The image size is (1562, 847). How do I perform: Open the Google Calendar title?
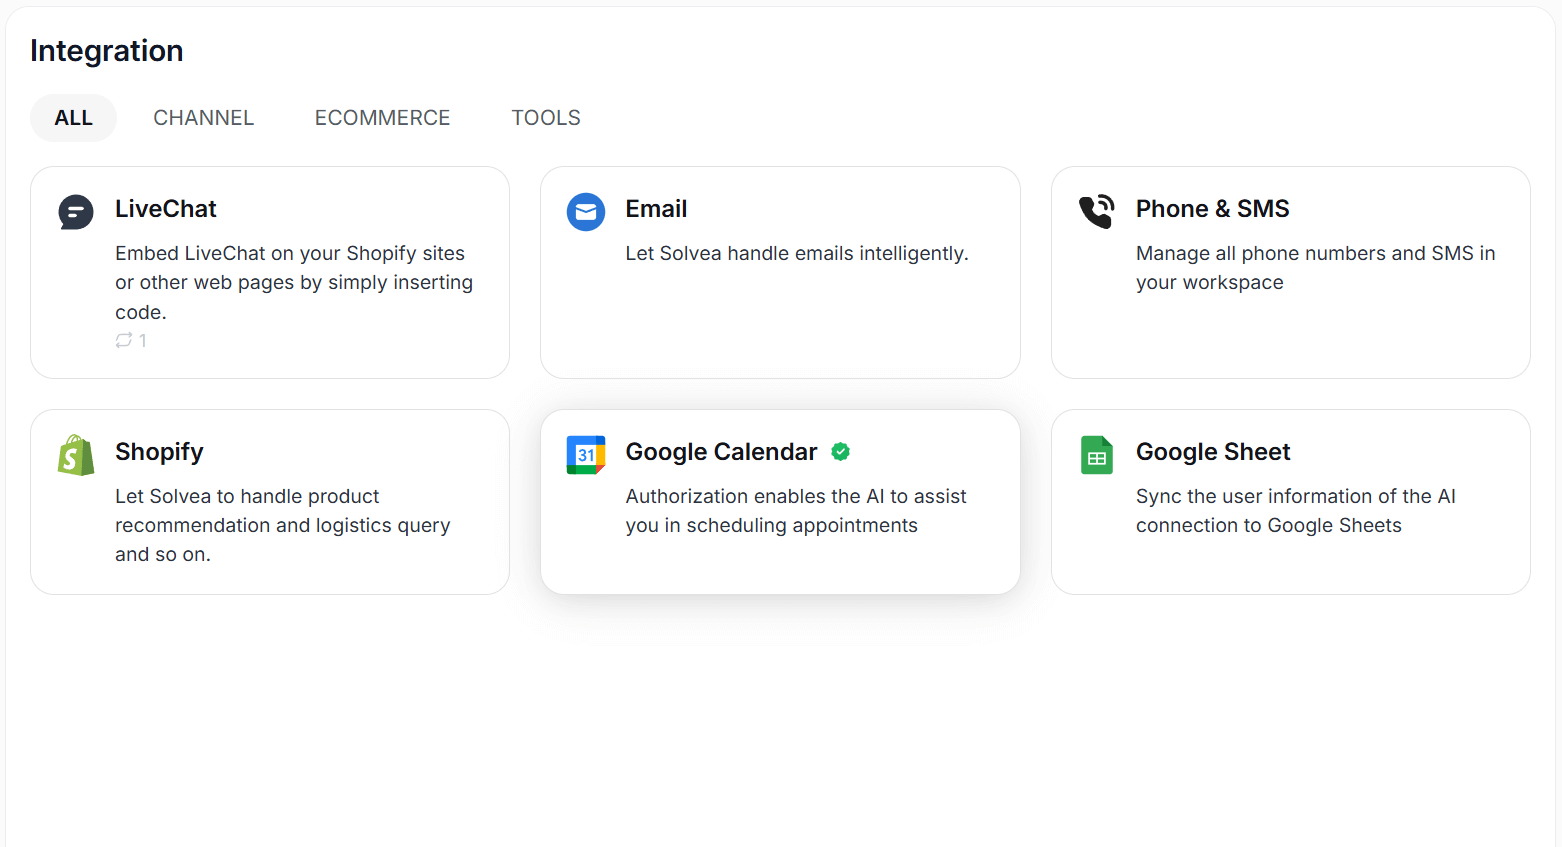[721, 452]
